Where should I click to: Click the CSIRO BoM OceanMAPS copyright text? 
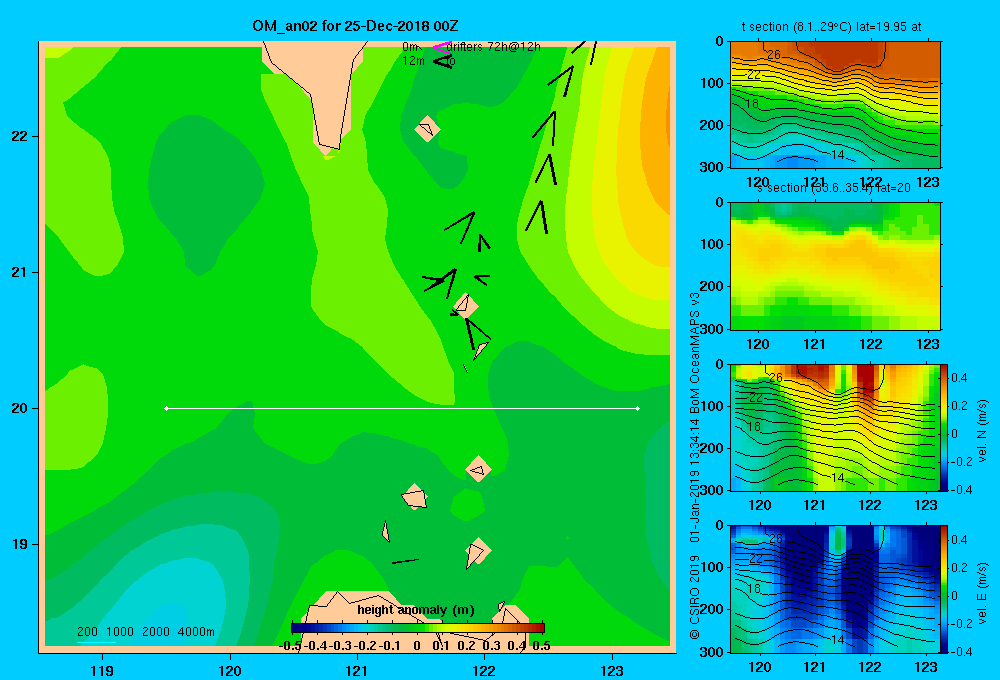[695, 466]
